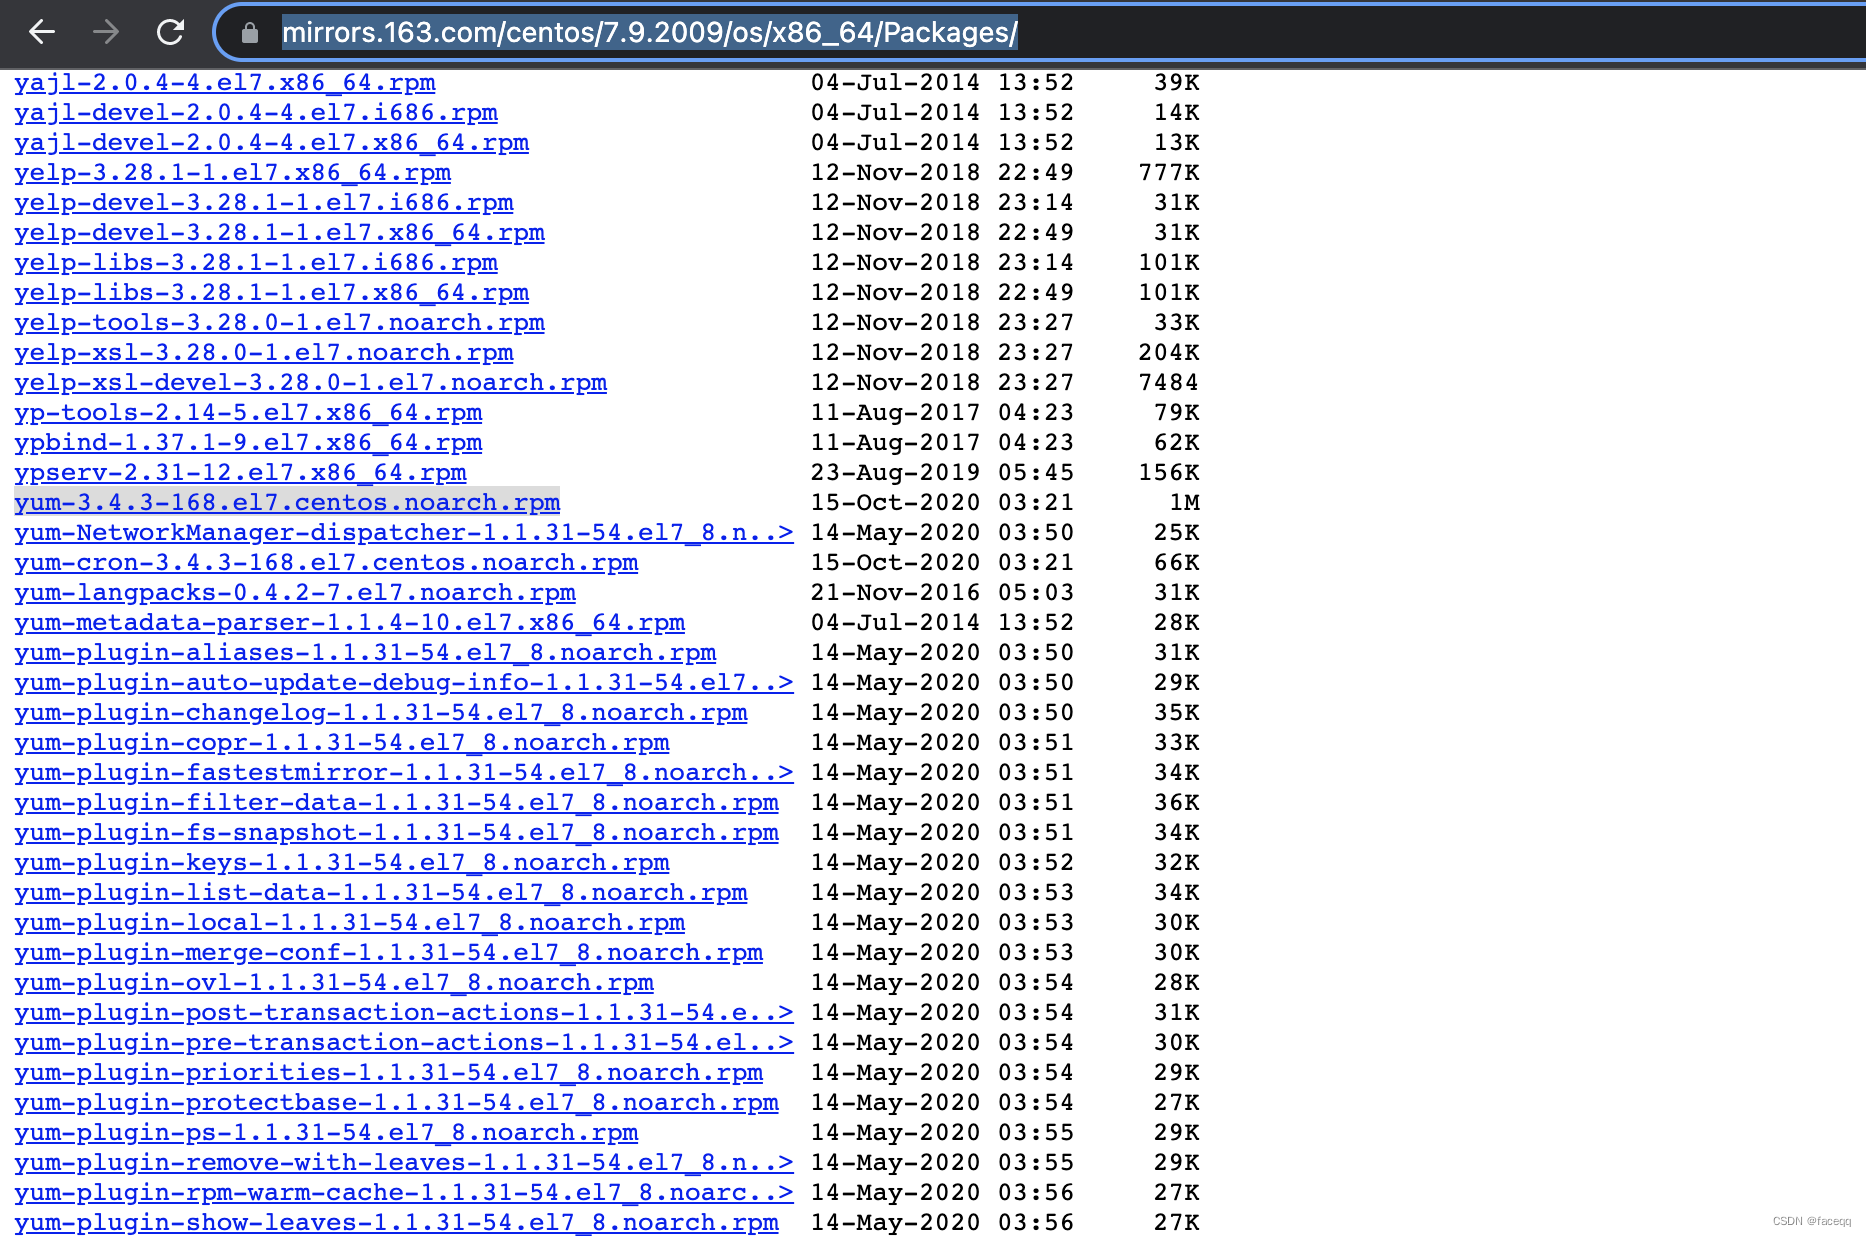Open yelp-3.28.1-1.el7.x86_64.rpm link
The height and width of the screenshot is (1236, 1866).
(x=233, y=173)
